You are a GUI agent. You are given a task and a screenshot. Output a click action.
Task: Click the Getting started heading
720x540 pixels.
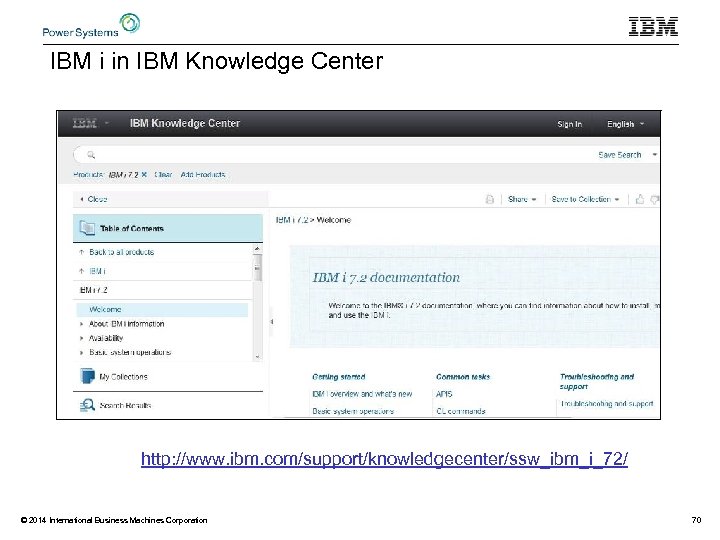pyautogui.click(x=338, y=377)
